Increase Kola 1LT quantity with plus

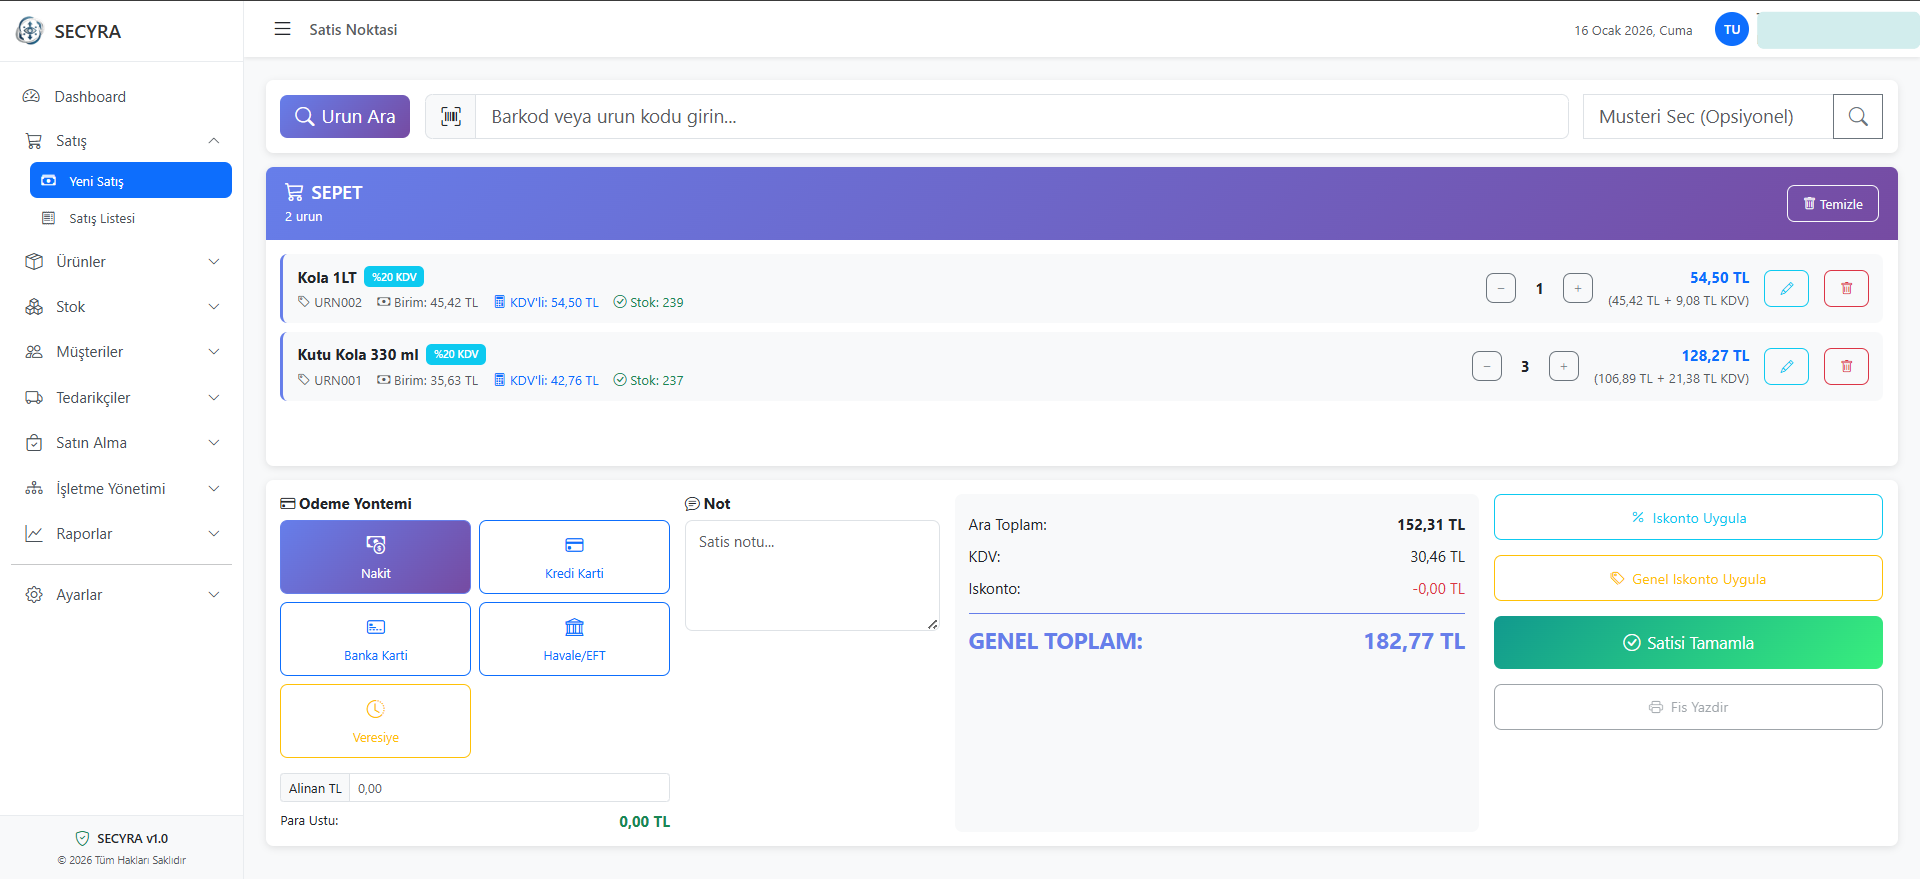1577,289
